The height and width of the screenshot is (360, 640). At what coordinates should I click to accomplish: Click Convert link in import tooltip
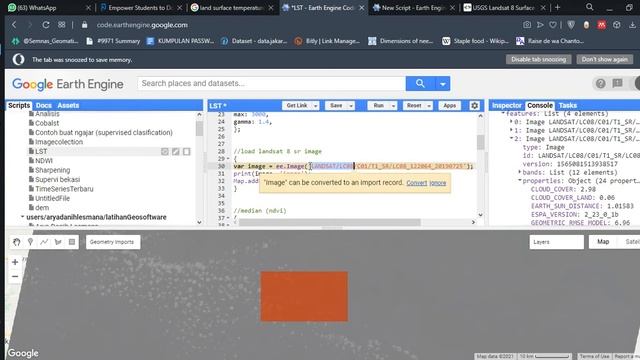tap(416, 183)
